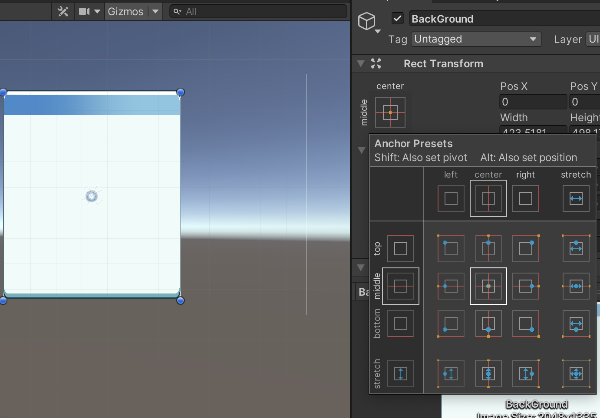Viewport: 600px width, 418px height.
Task: Choose the middle-center anchor preset
Action: [x=488, y=286]
